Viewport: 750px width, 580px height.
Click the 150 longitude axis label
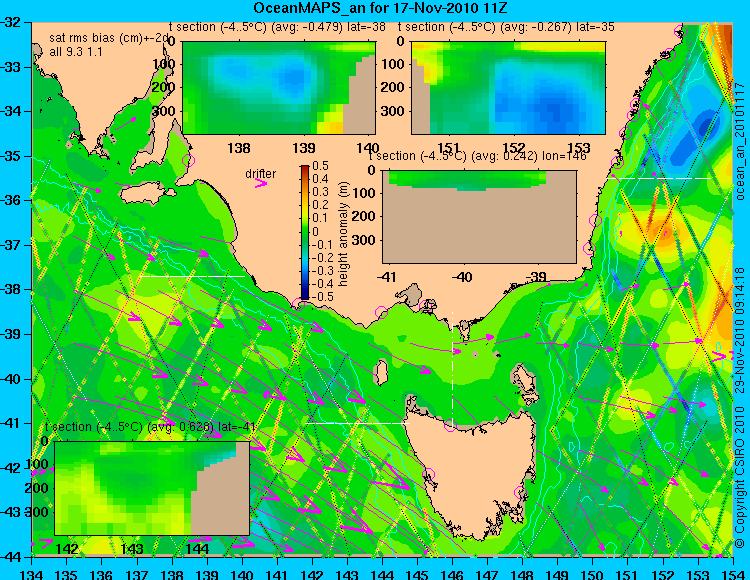[592, 574]
